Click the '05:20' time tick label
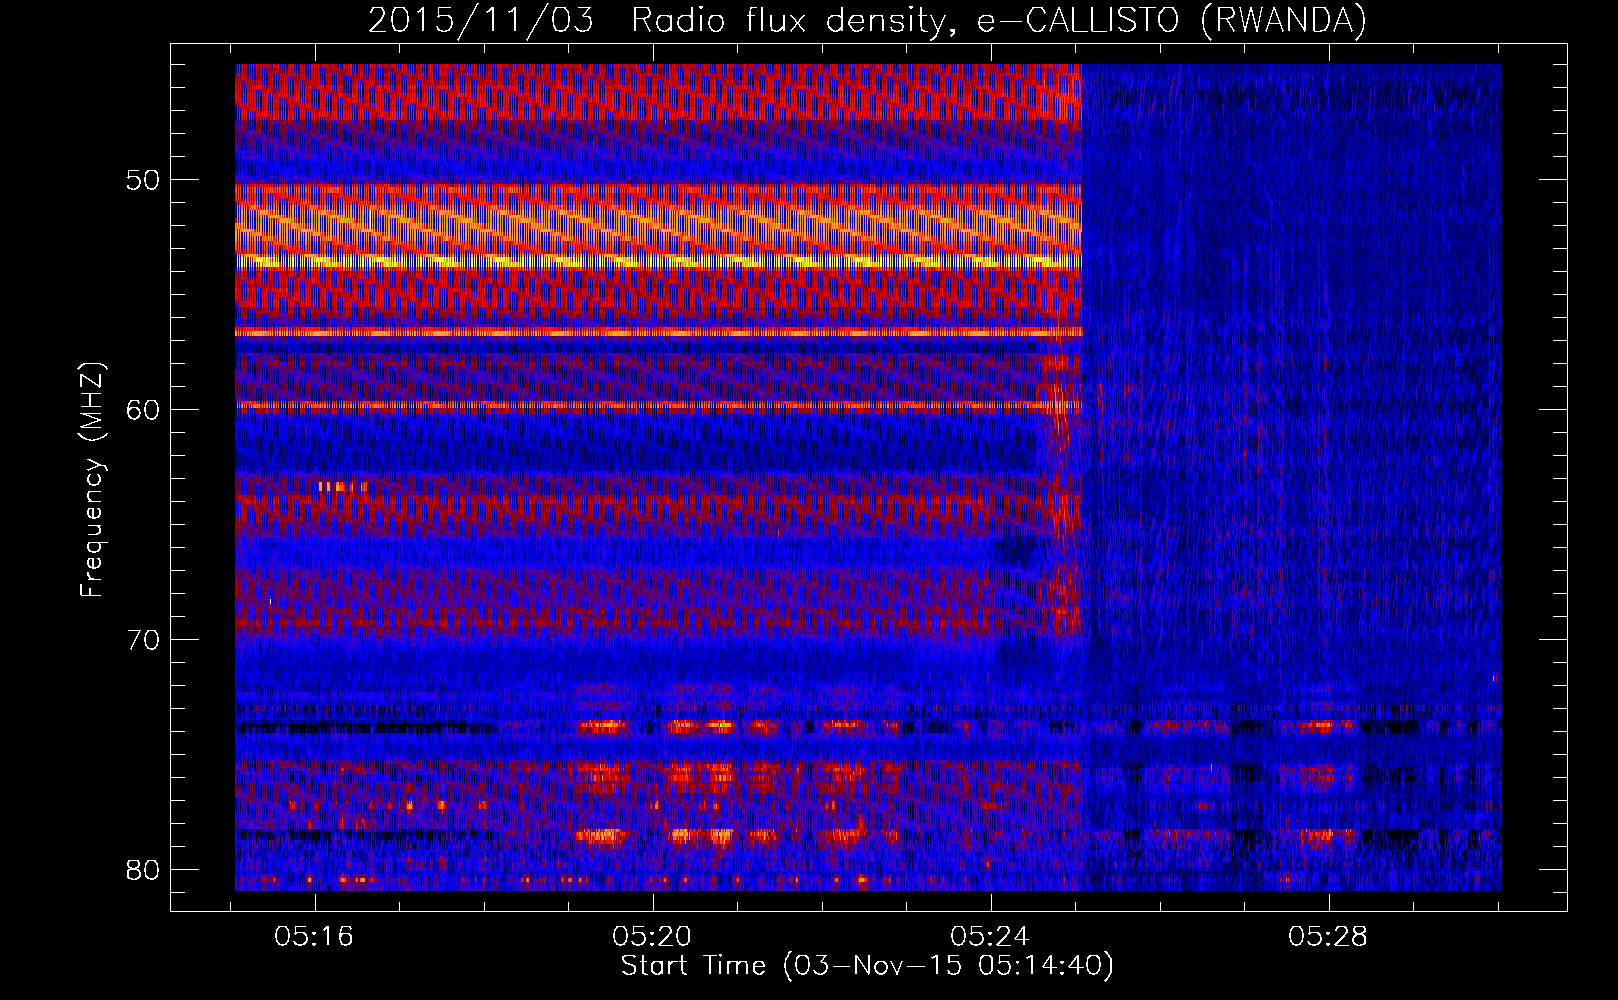The image size is (1618, 1000). tap(653, 937)
